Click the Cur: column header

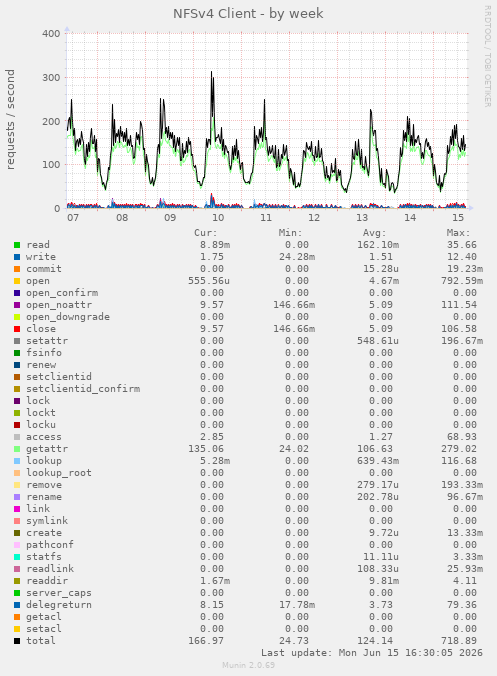[206, 233]
